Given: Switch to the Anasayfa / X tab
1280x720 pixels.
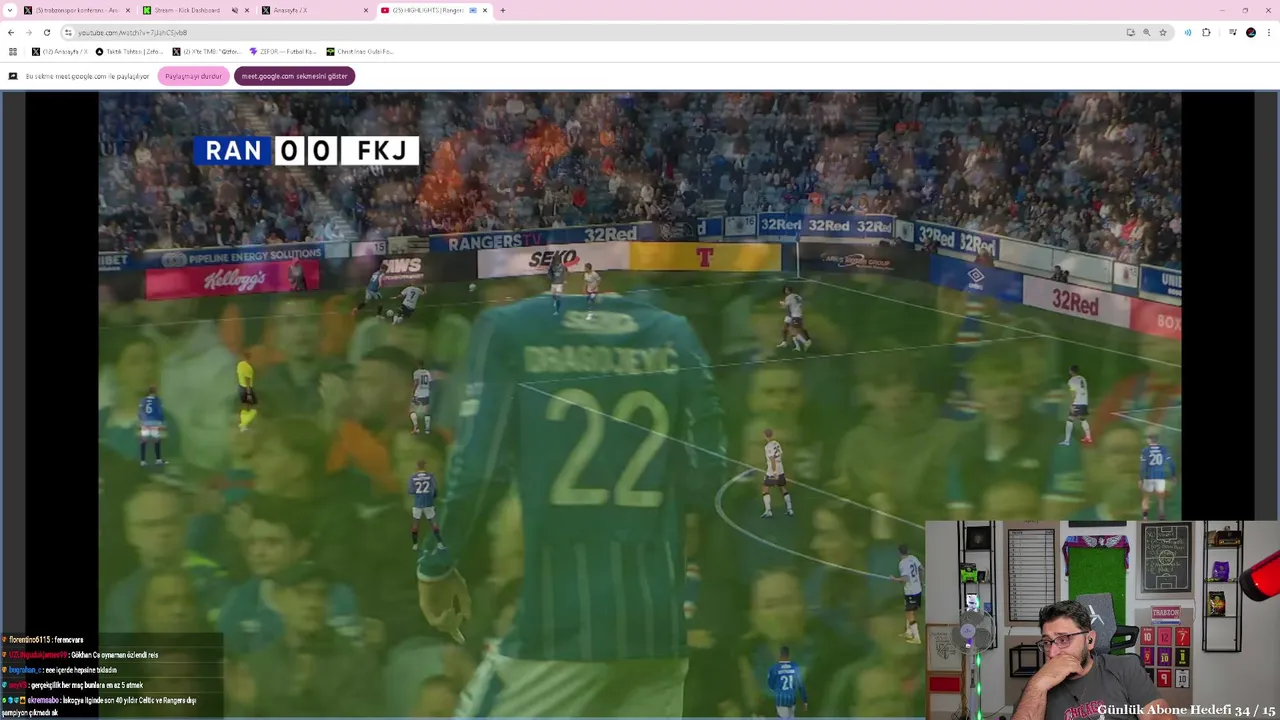Looking at the screenshot, I should [315, 10].
